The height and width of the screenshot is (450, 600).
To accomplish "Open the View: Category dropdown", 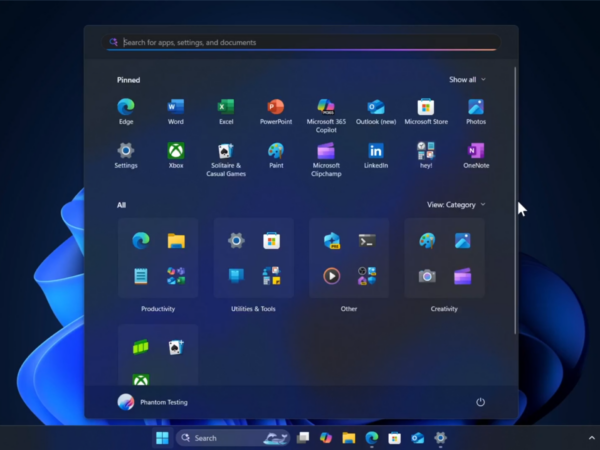I will (456, 205).
